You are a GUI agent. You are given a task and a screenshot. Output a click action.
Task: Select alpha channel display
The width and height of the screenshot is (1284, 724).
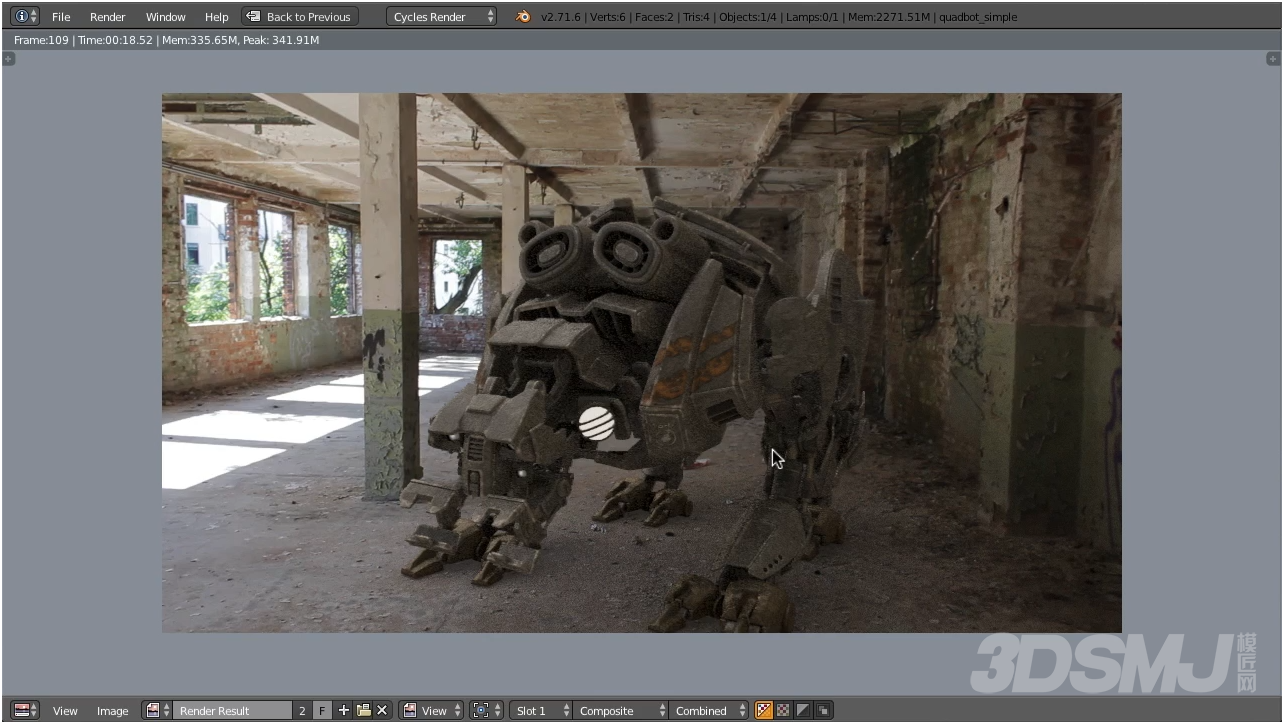(803, 710)
